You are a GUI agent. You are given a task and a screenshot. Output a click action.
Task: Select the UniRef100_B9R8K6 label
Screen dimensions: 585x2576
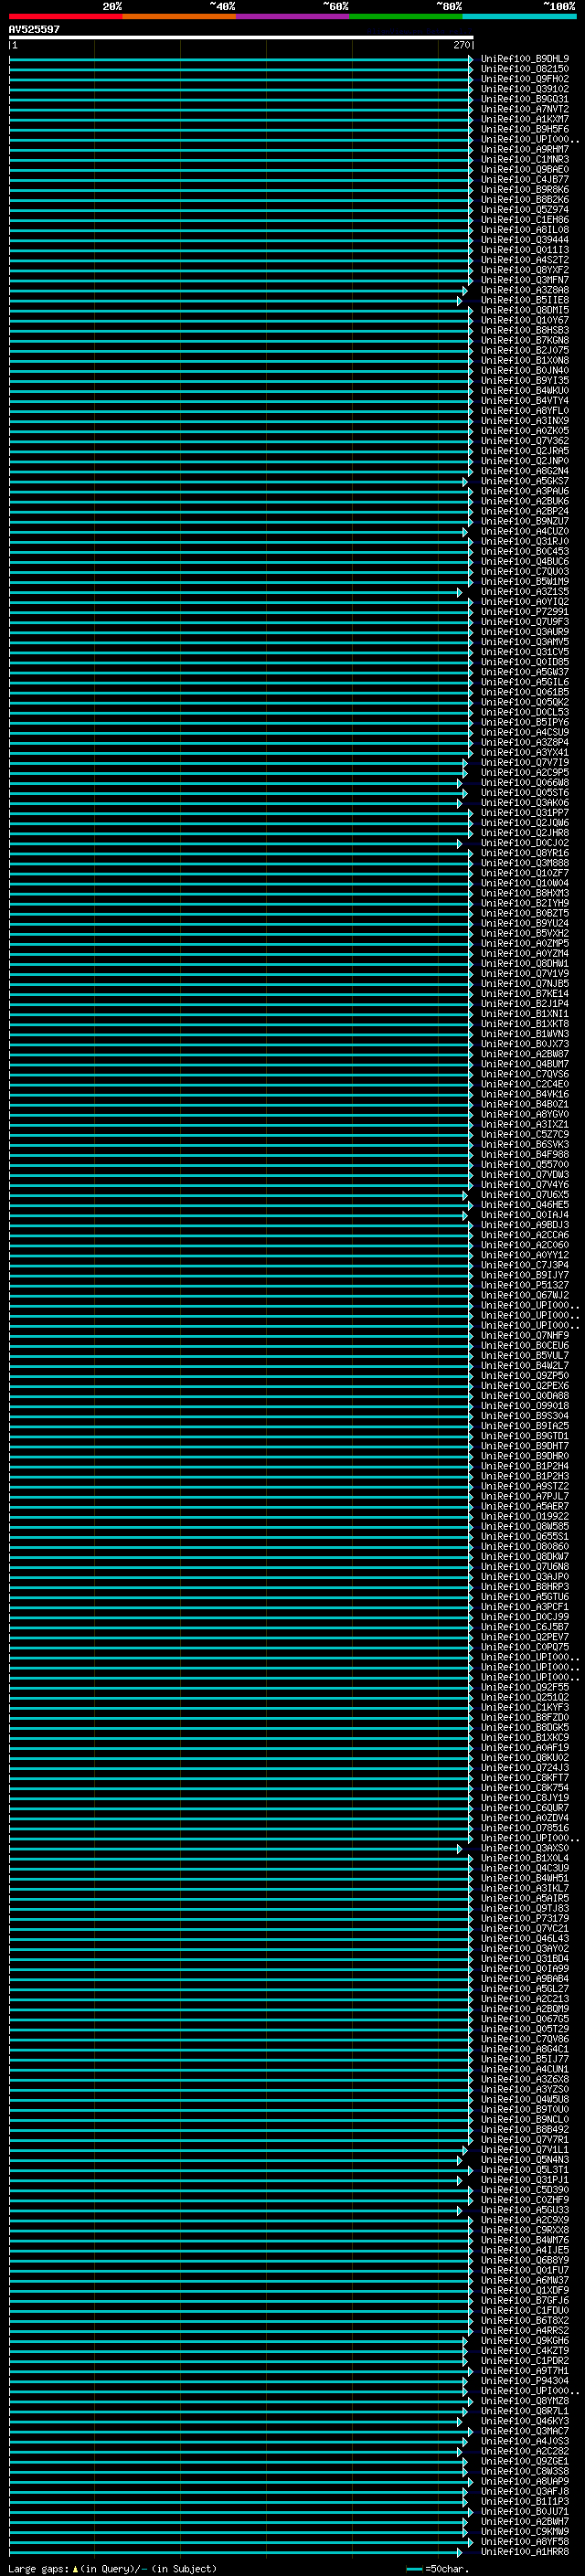(x=525, y=189)
